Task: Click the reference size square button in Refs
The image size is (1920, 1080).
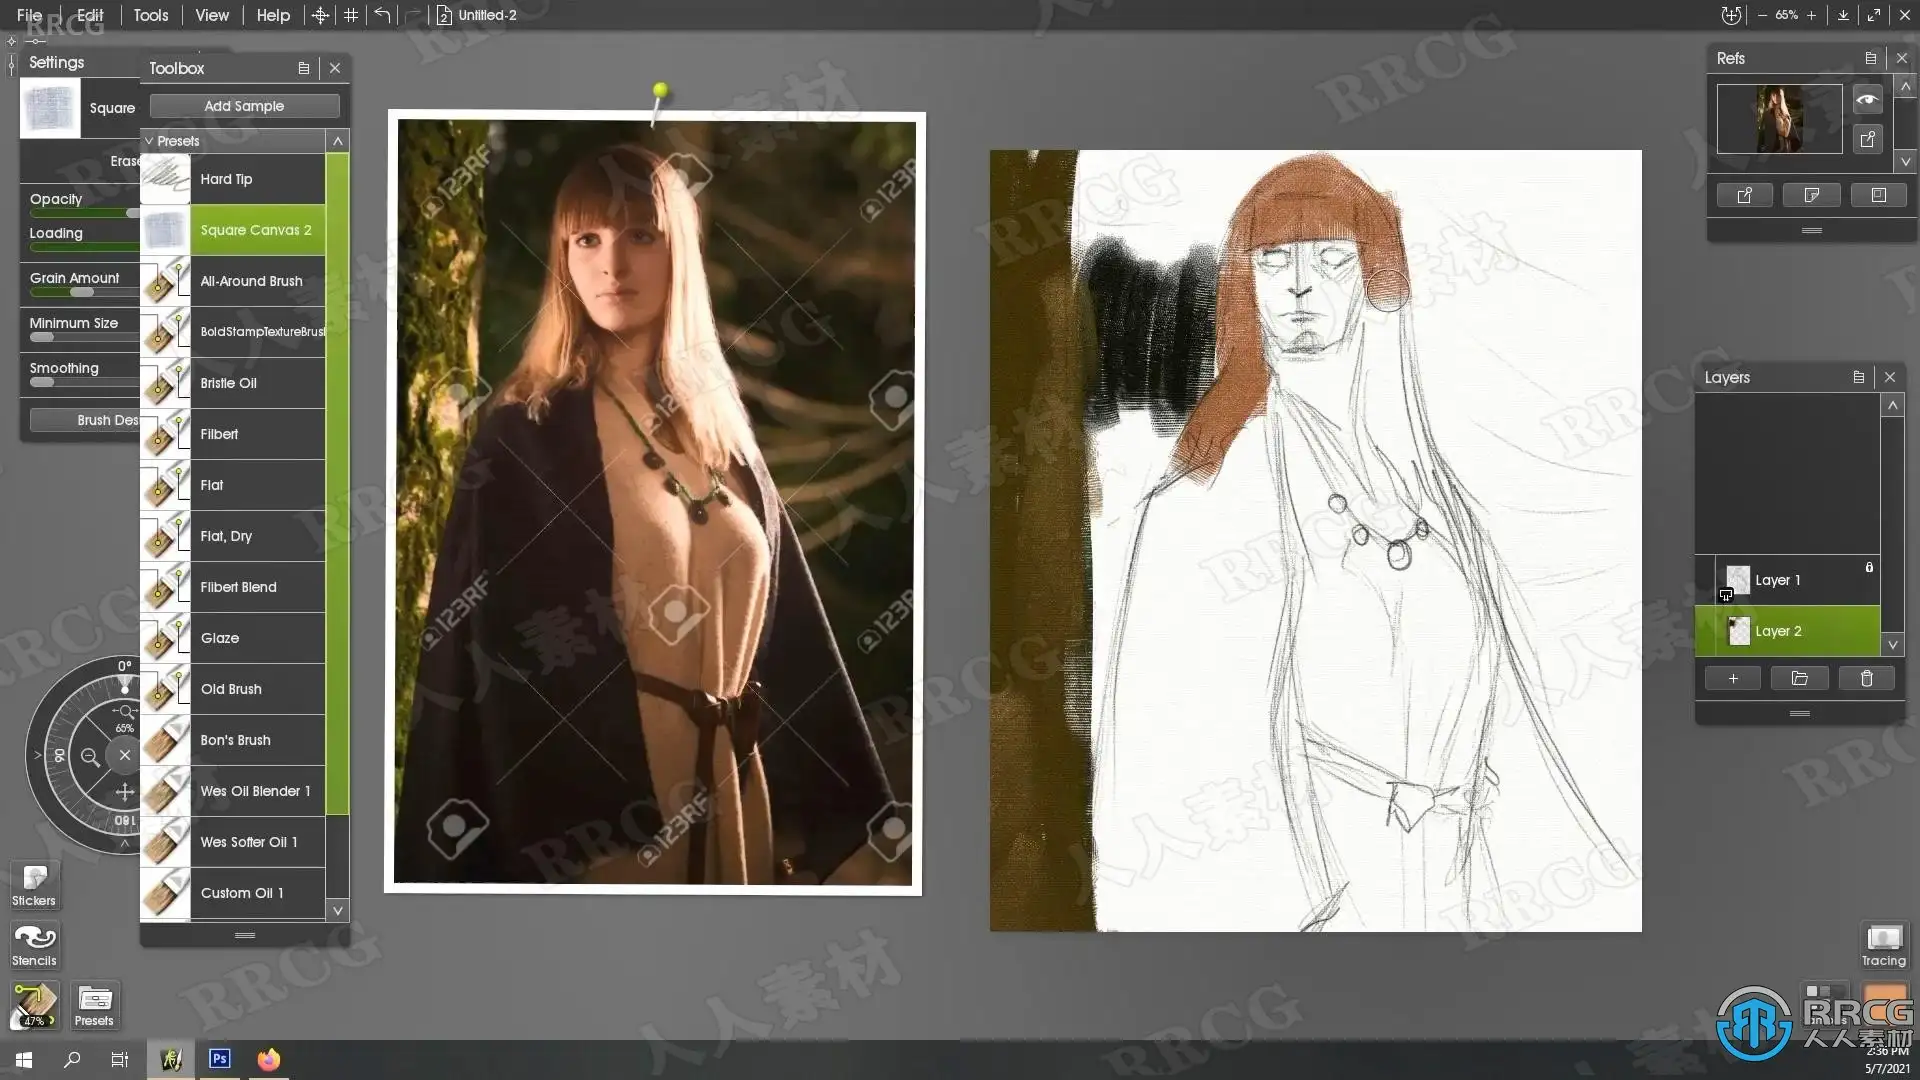Action: 1878,195
